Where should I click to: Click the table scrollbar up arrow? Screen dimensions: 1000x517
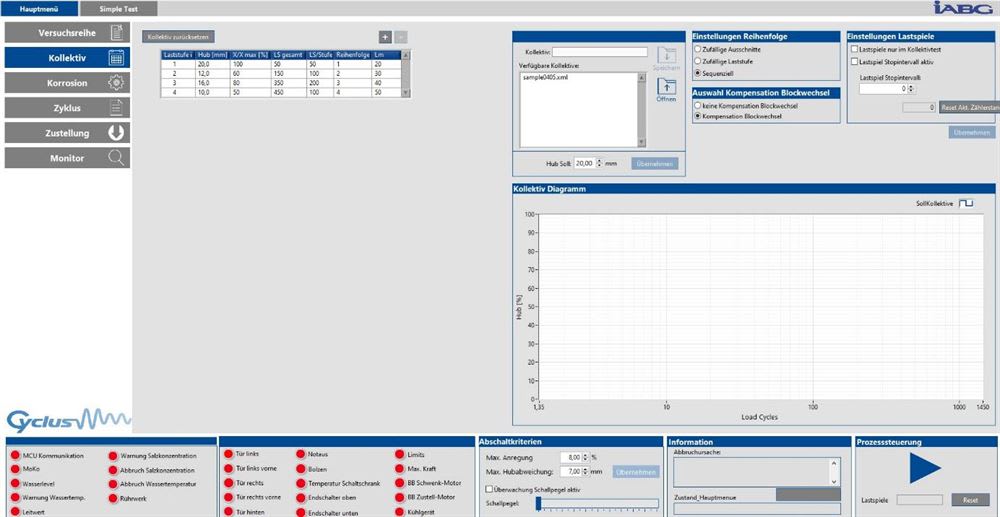(406, 55)
